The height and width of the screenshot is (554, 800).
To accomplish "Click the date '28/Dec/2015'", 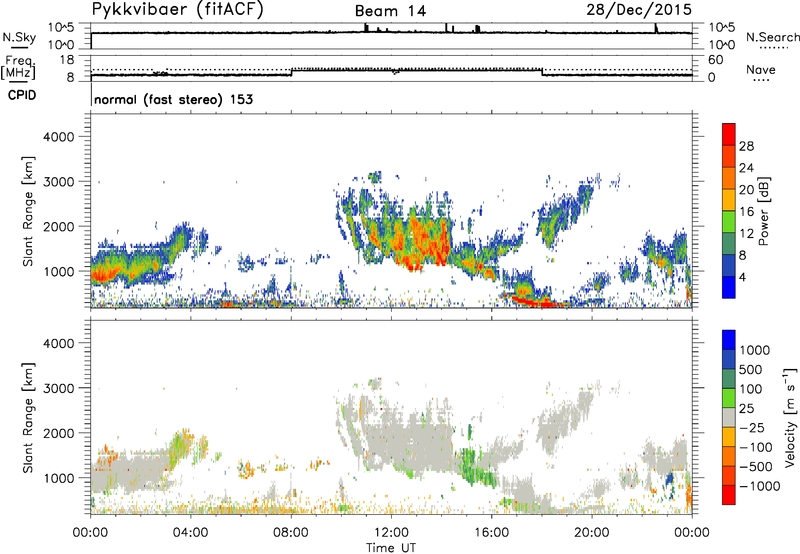I will (x=639, y=9).
